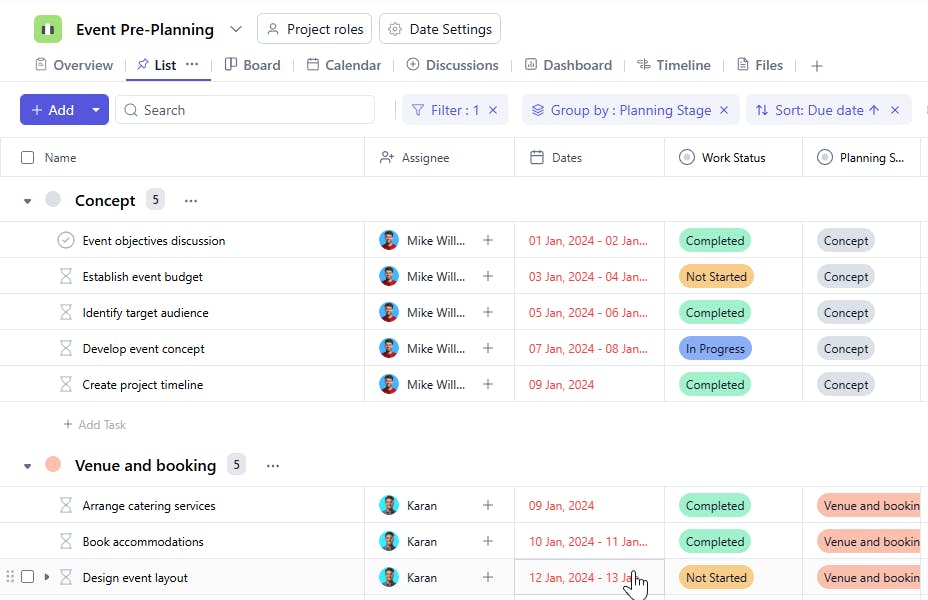
Task: Add assignee to Identify target audience
Action: click(488, 312)
